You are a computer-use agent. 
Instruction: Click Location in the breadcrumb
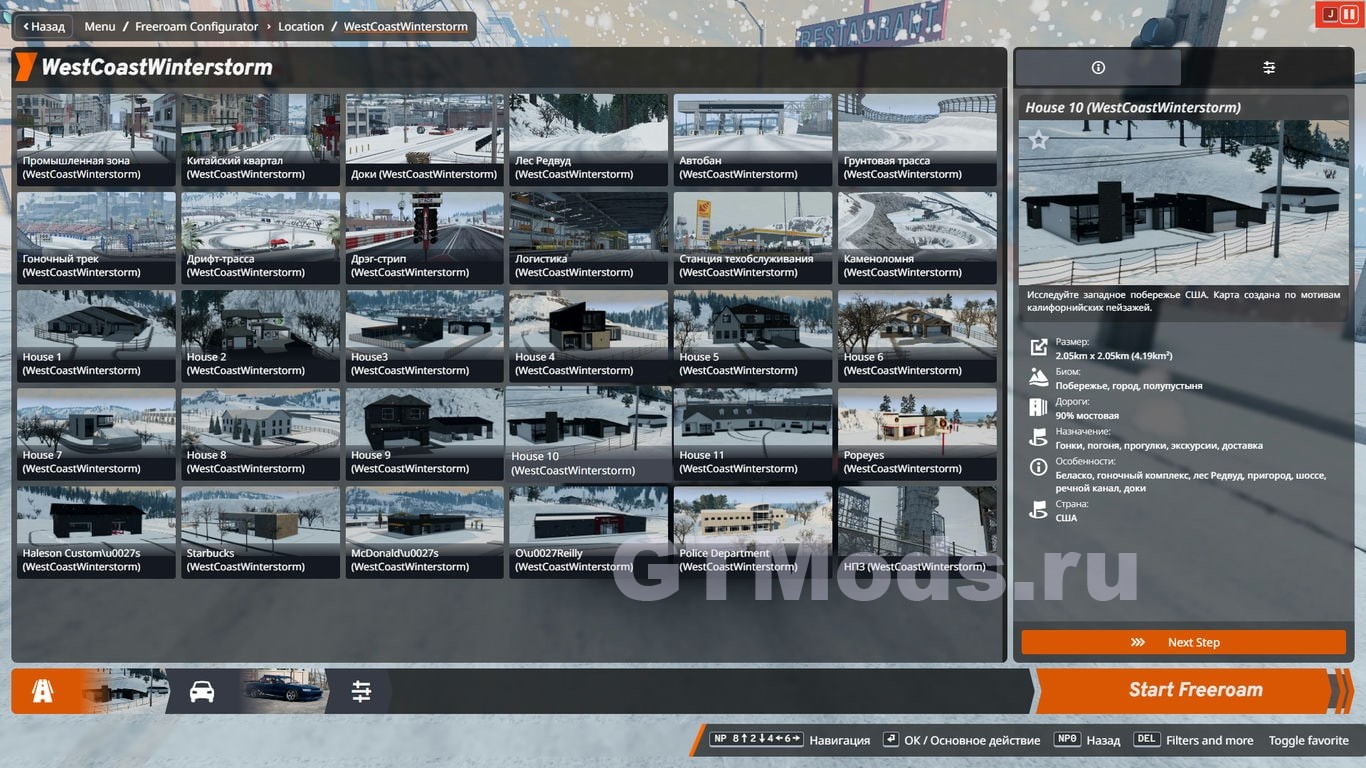coord(301,27)
